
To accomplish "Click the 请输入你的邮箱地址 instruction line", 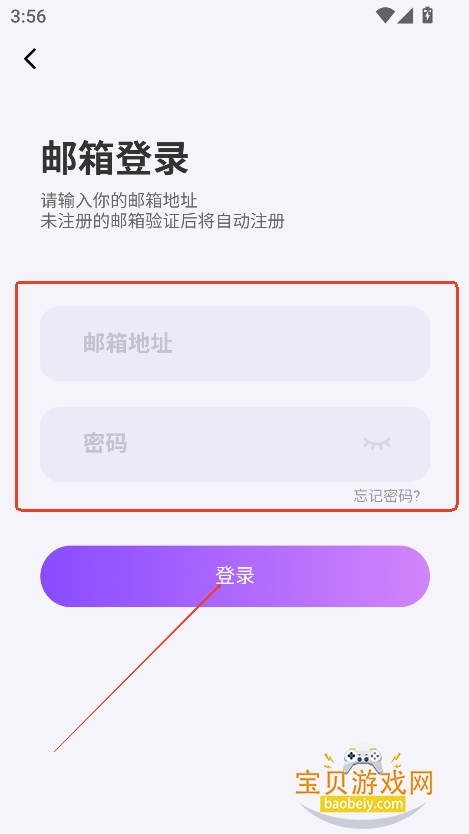I will tap(119, 201).
